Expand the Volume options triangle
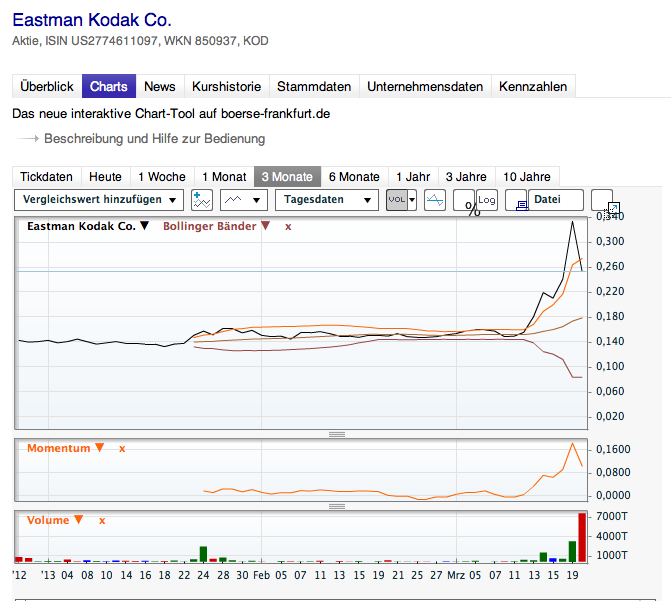The width and height of the screenshot is (671, 601). 78,519
